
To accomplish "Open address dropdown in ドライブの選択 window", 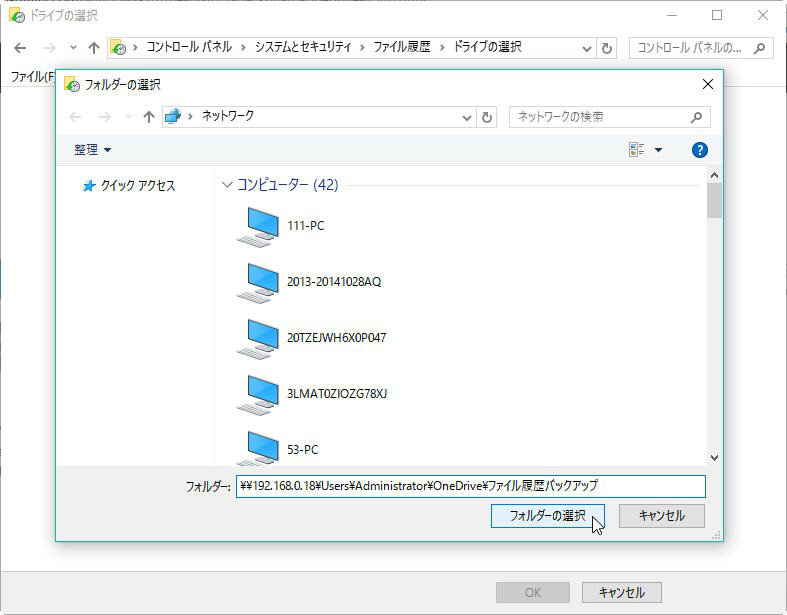I will (586, 49).
